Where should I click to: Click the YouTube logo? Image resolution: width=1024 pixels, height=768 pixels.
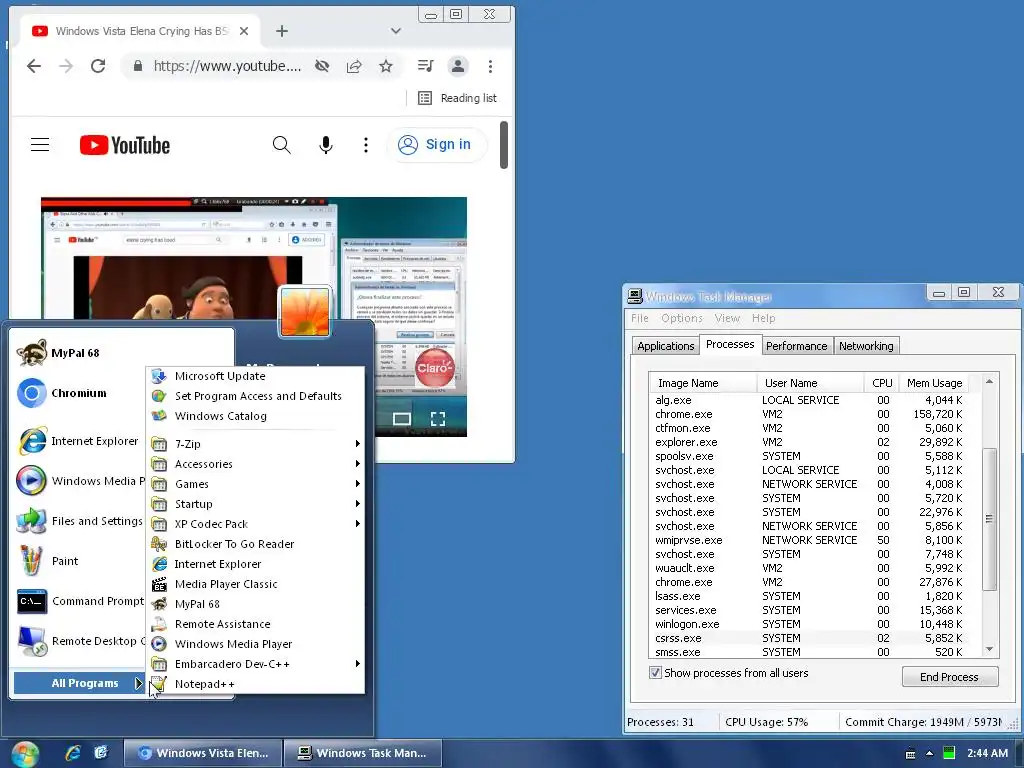(x=125, y=145)
